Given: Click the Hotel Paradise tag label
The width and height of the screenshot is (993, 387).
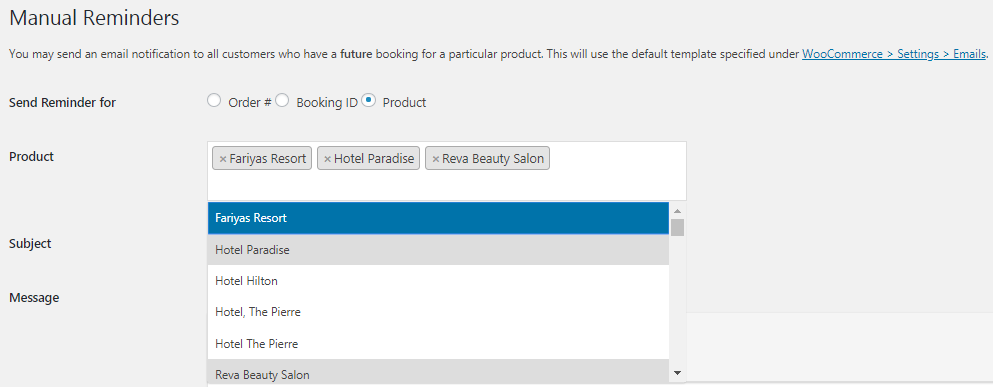Looking at the screenshot, I should [374, 159].
